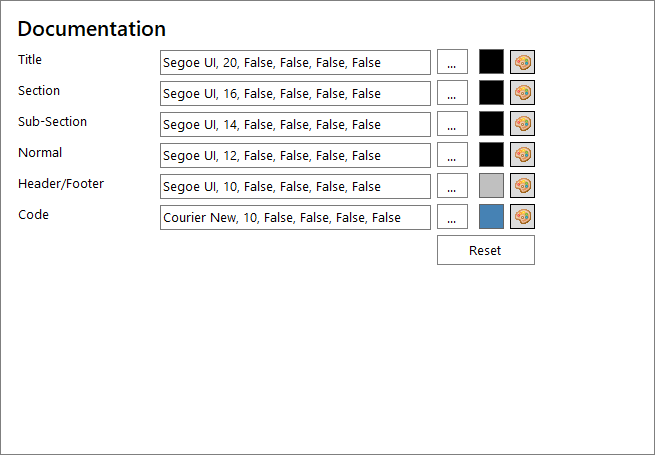Open color palette for Title font
Image resolution: width=655 pixels, height=455 pixels.
522,62
